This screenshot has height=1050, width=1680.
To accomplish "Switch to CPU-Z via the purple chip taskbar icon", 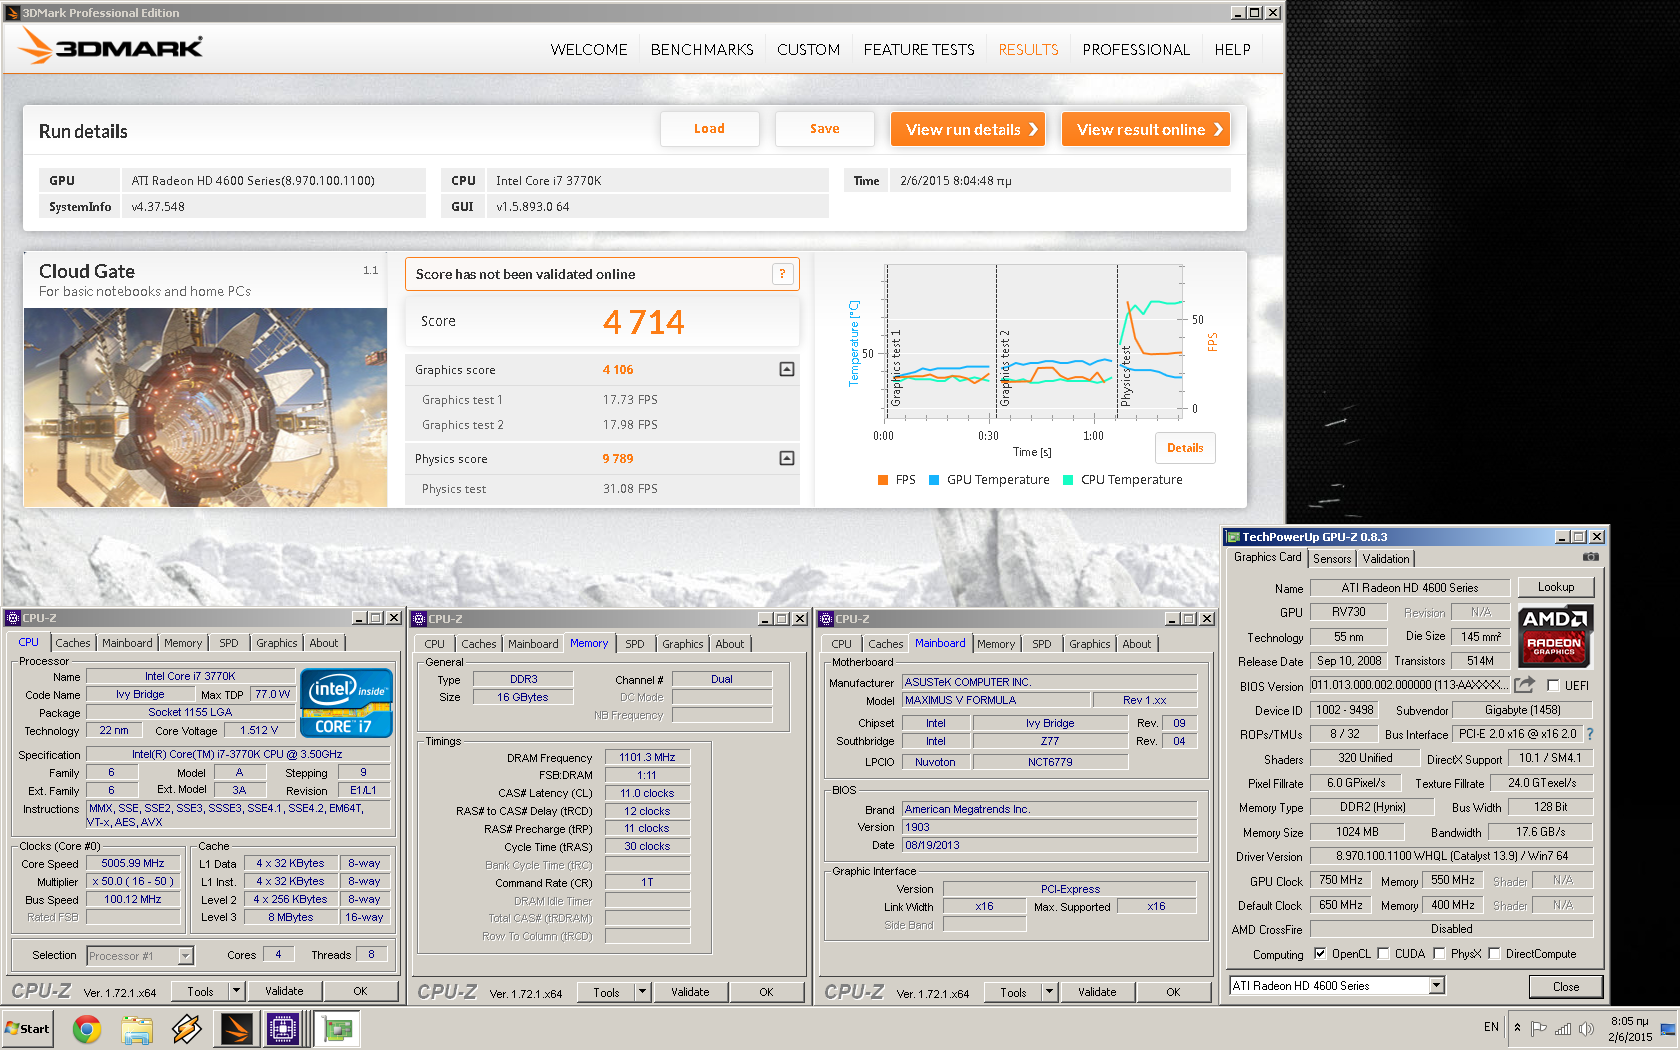I will (285, 1028).
